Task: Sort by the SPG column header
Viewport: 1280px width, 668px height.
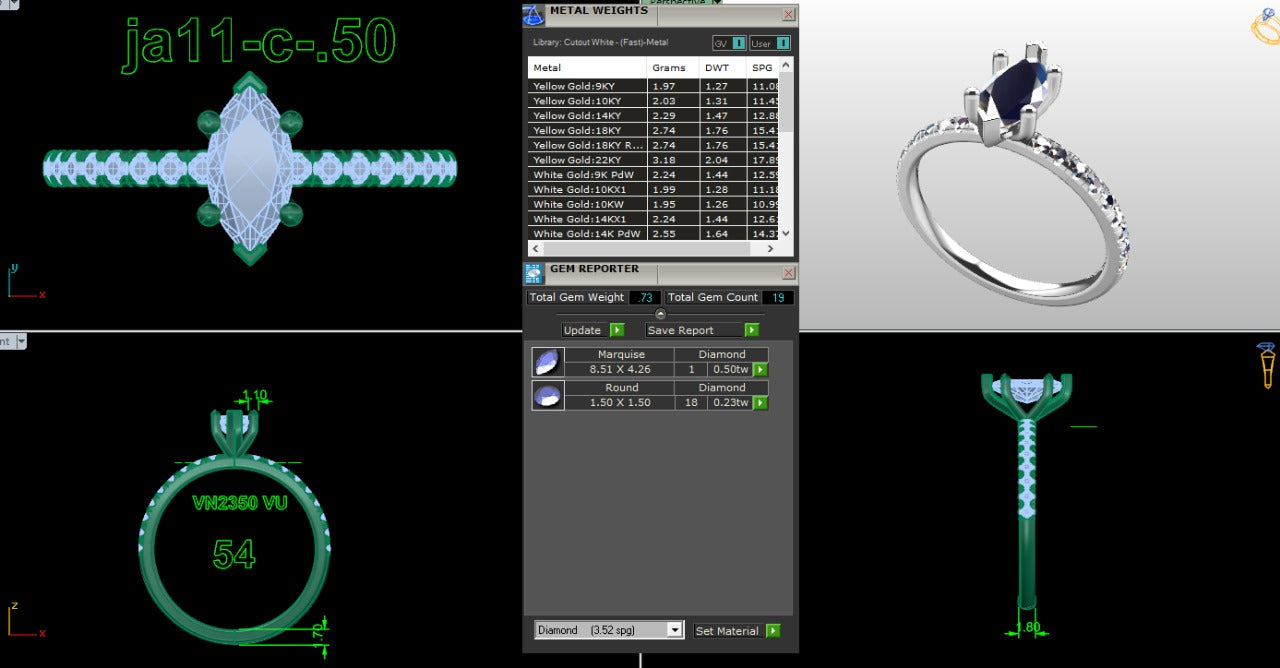Action: click(x=762, y=68)
